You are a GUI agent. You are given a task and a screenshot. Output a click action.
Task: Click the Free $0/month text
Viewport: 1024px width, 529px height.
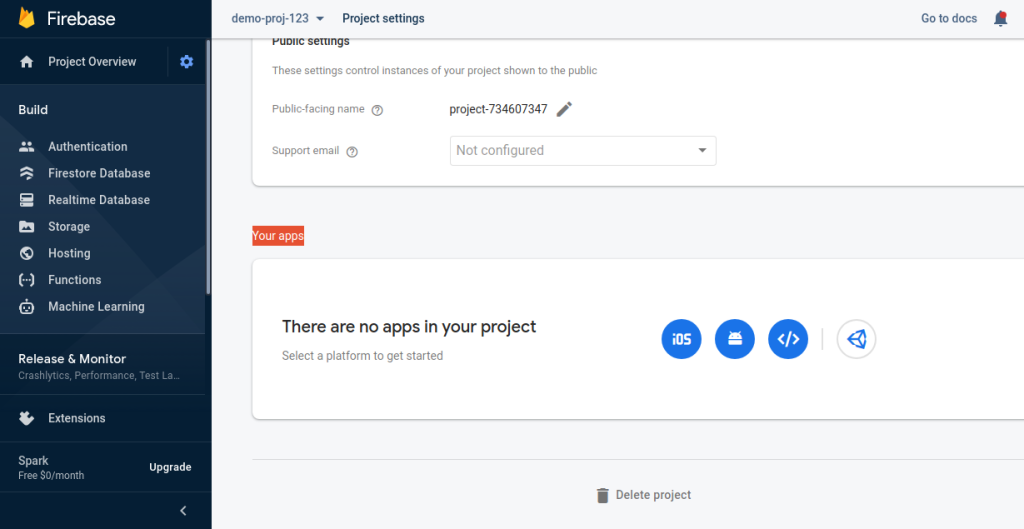click(x=51, y=475)
